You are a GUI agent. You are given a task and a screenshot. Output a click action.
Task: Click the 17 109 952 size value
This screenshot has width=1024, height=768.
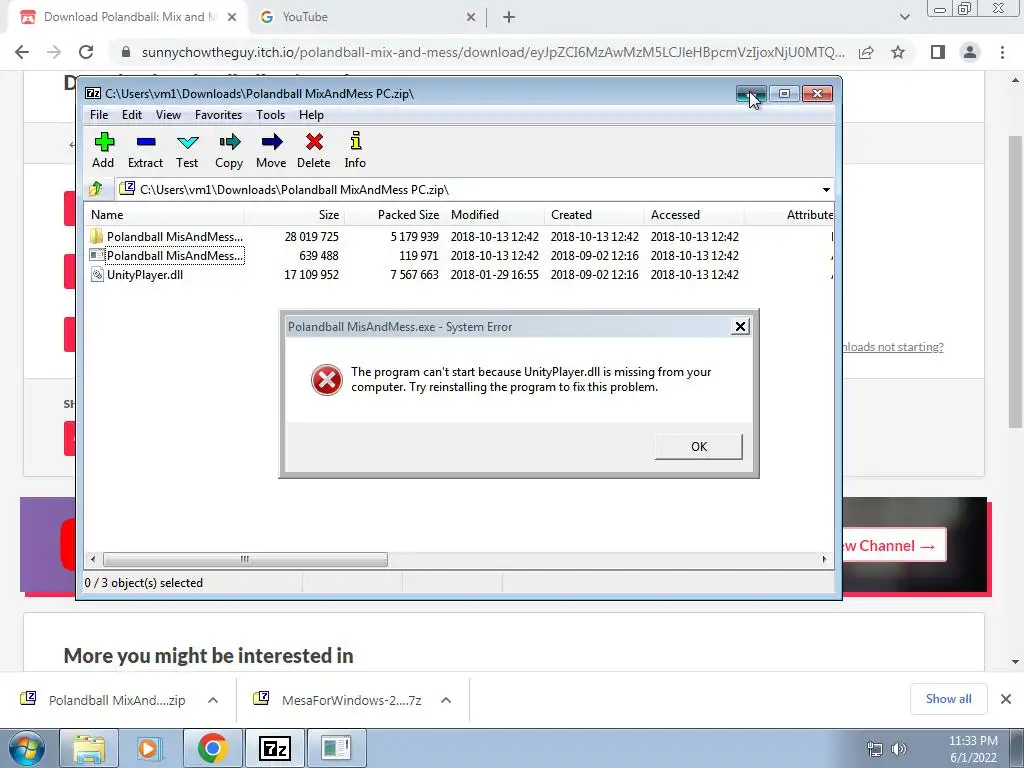coord(312,275)
